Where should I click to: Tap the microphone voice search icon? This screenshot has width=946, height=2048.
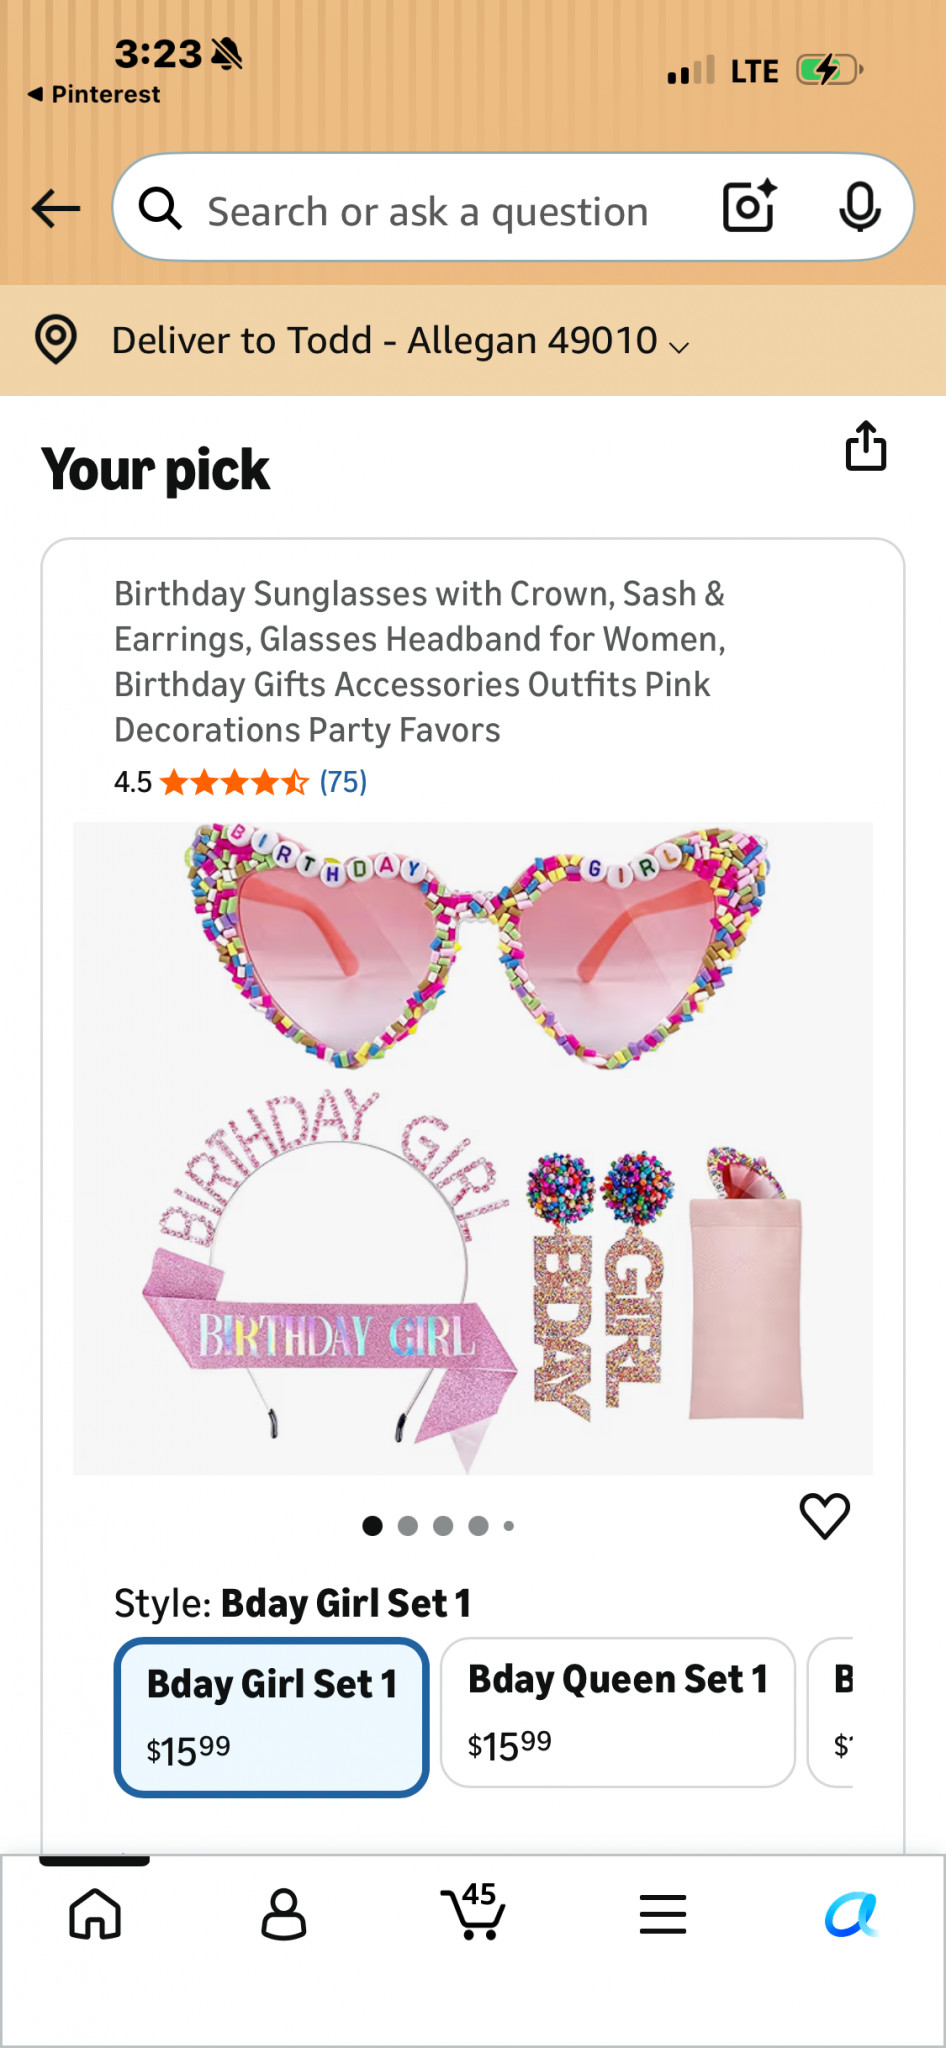(860, 207)
